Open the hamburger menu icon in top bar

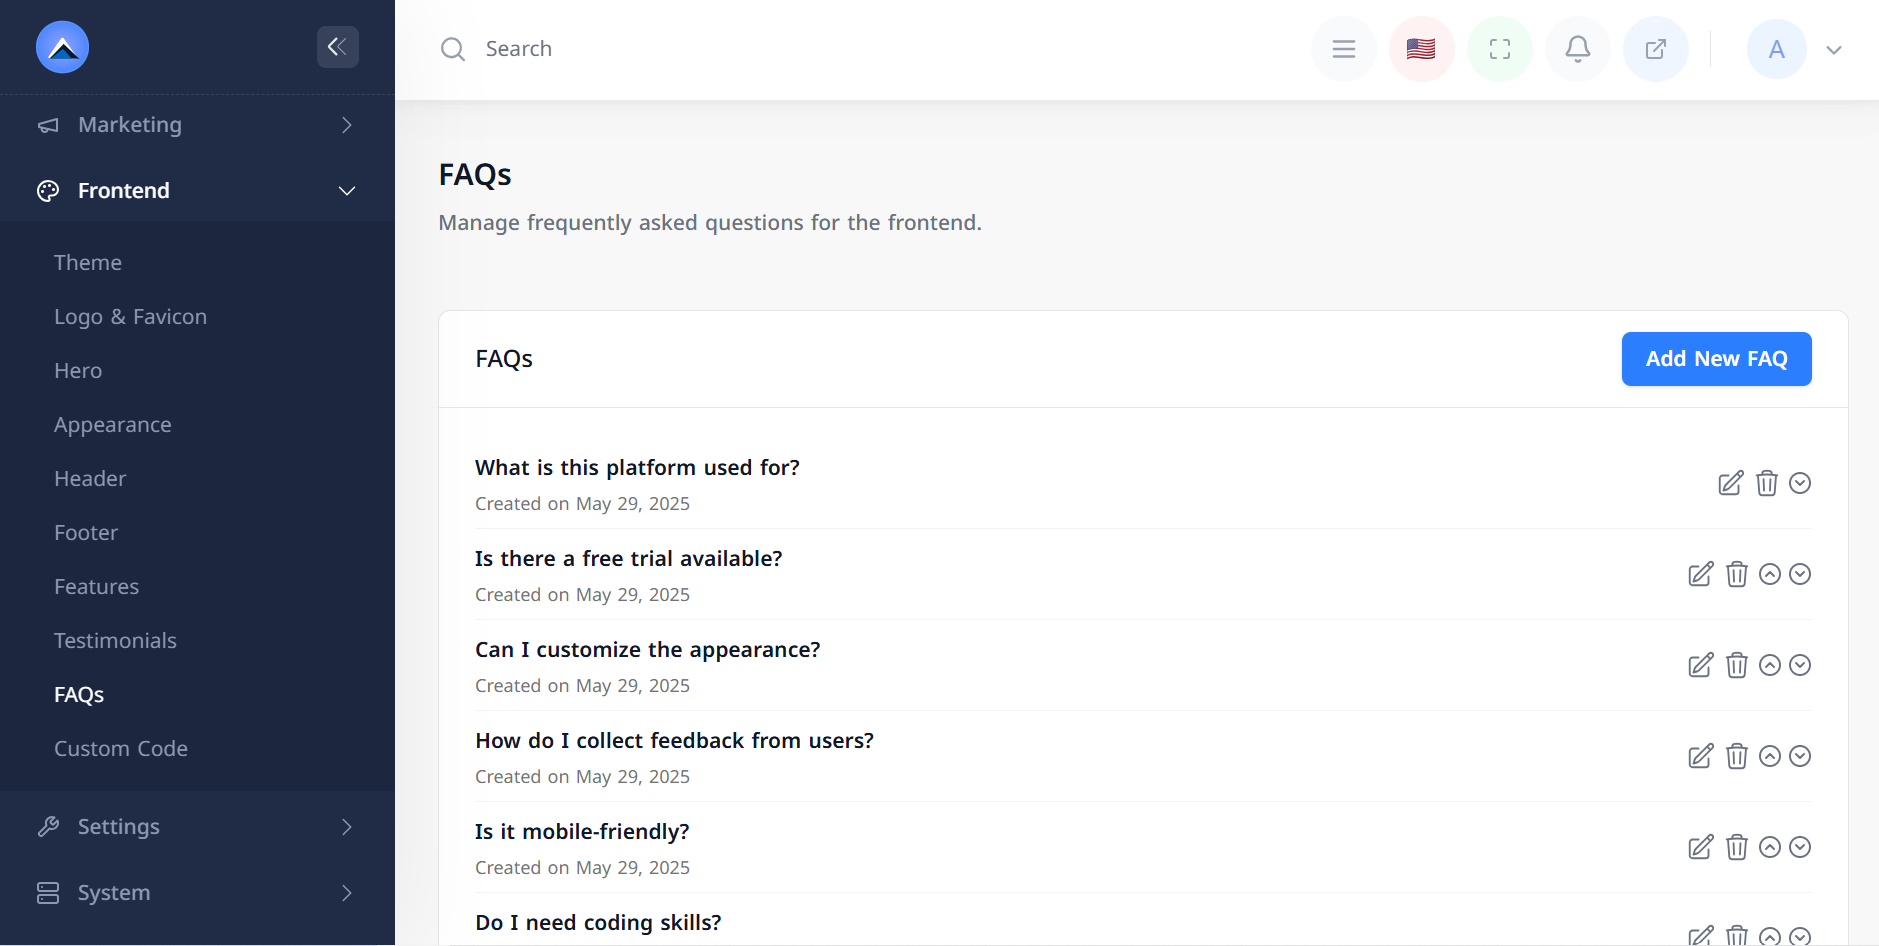[x=1343, y=49]
